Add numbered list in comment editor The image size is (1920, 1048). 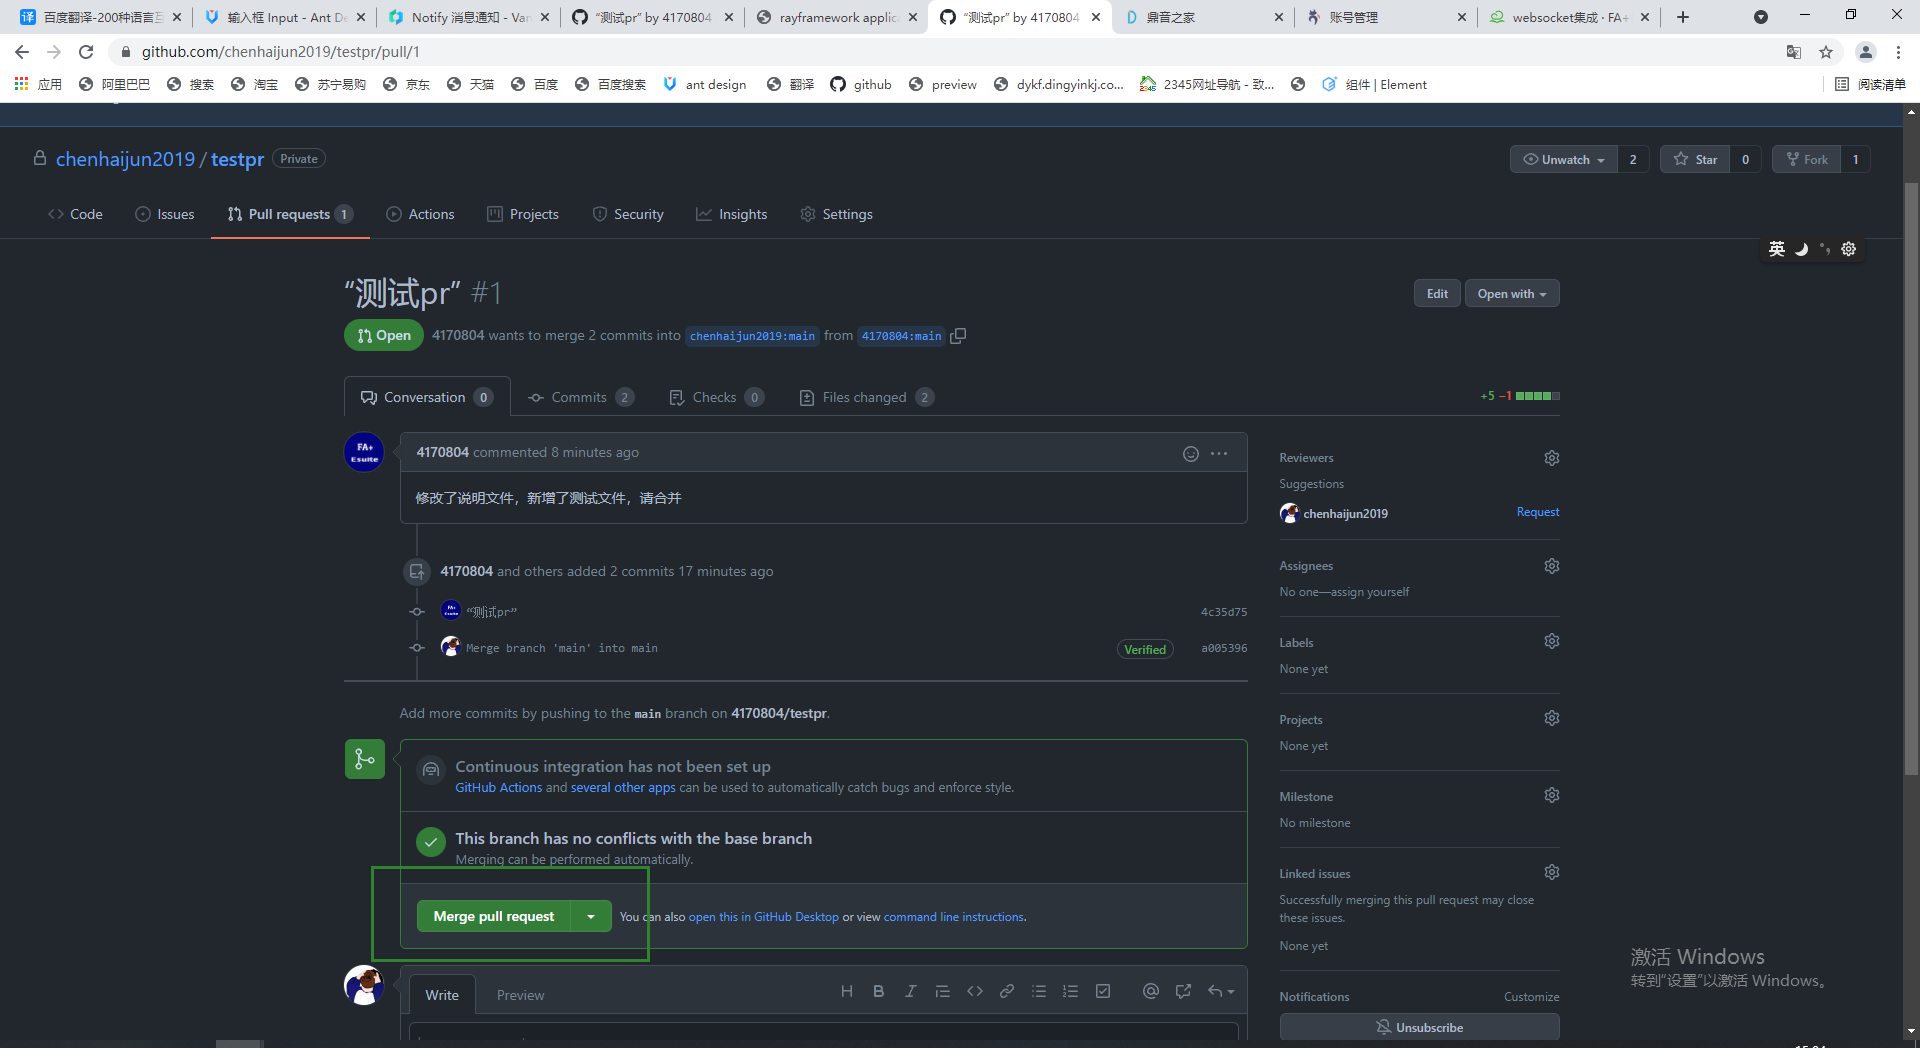(1070, 991)
